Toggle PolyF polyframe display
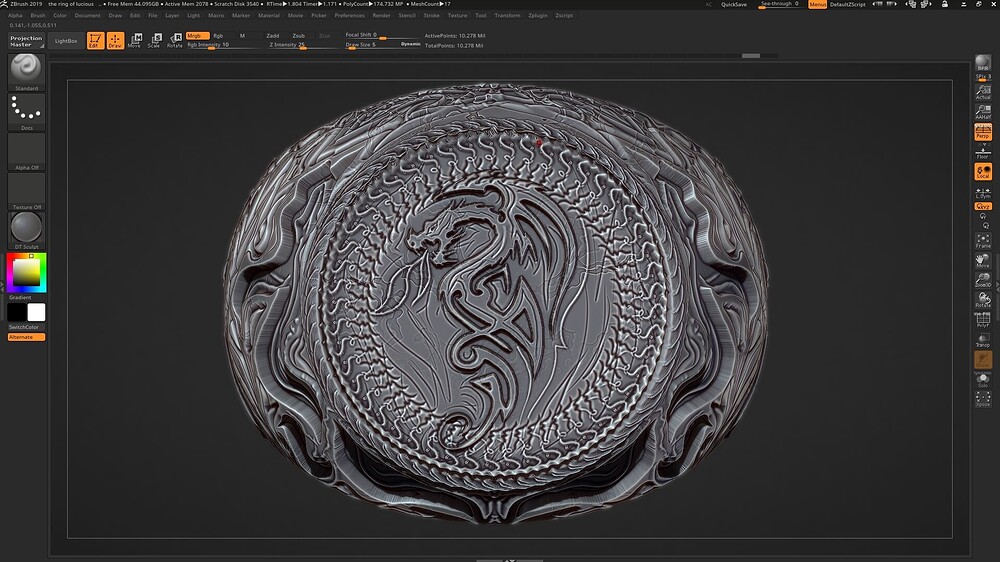Viewport: 1000px width, 562px height. tap(983, 320)
